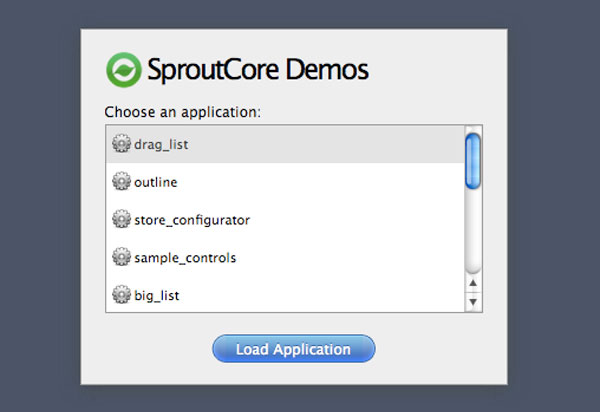The width and height of the screenshot is (600, 412).
Task: Click the scrollbar up arrow
Action: (x=473, y=283)
